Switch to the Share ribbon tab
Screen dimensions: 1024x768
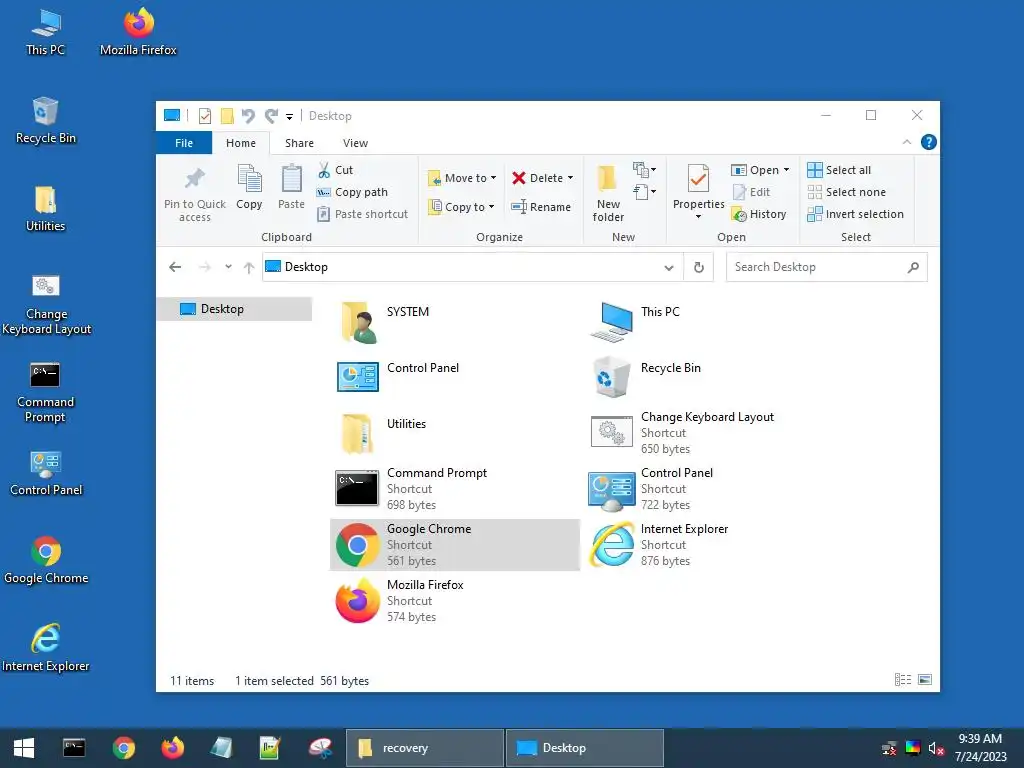pos(299,143)
